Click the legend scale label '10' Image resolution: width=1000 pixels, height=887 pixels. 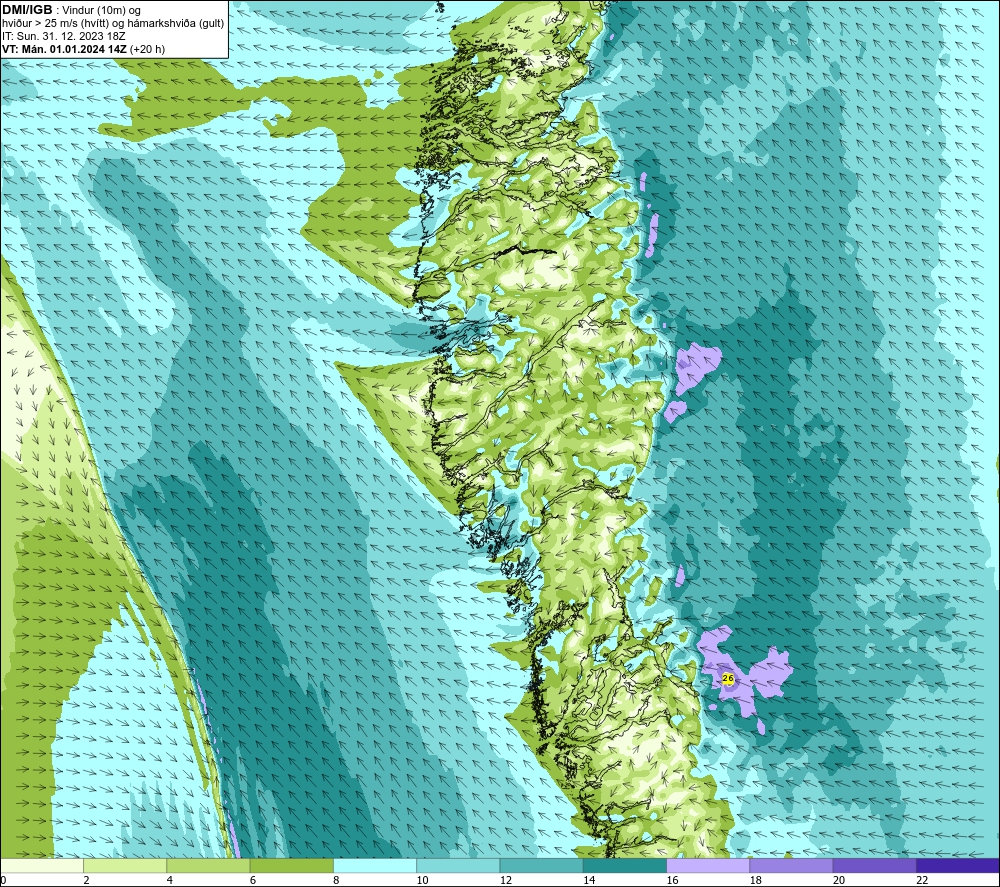423,880
